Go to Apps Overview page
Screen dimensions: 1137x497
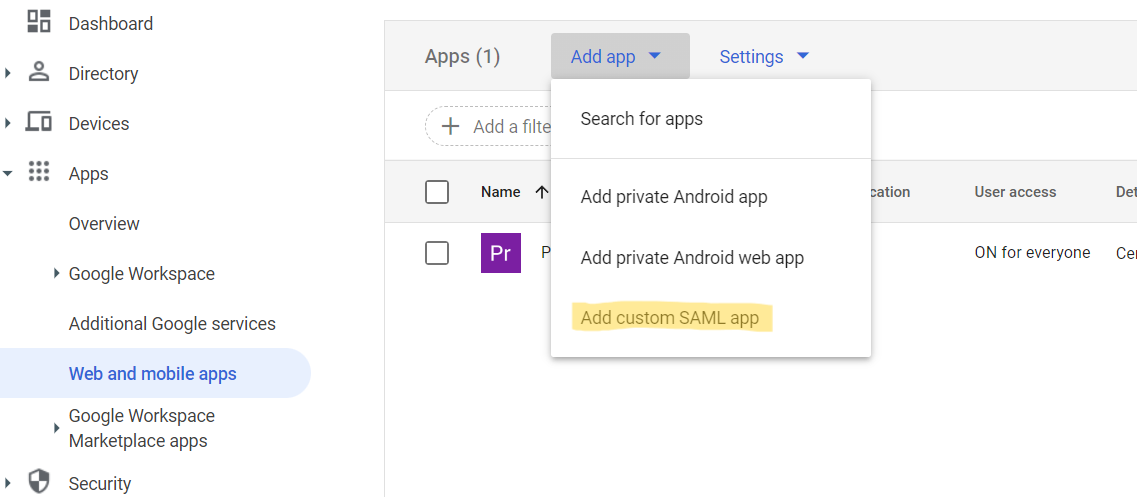pyautogui.click(x=104, y=223)
